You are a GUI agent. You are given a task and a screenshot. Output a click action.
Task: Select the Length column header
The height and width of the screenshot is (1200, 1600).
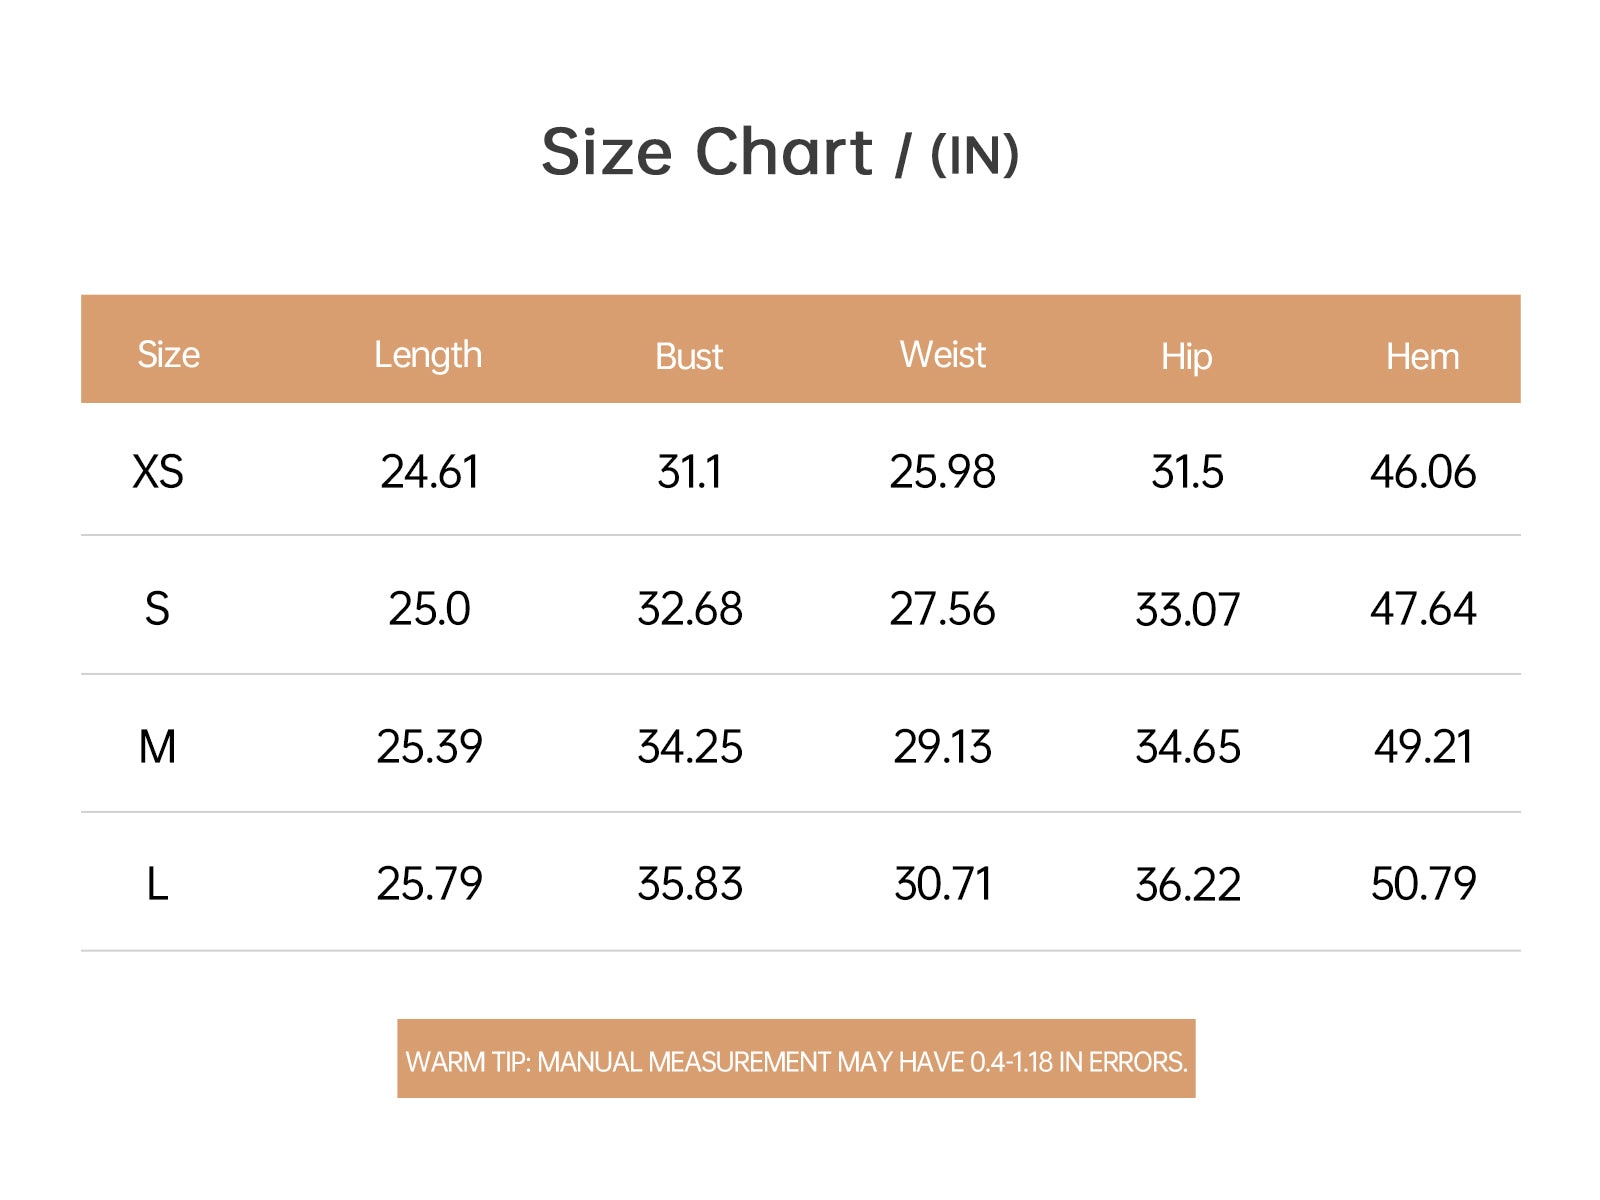click(x=428, y=356)
